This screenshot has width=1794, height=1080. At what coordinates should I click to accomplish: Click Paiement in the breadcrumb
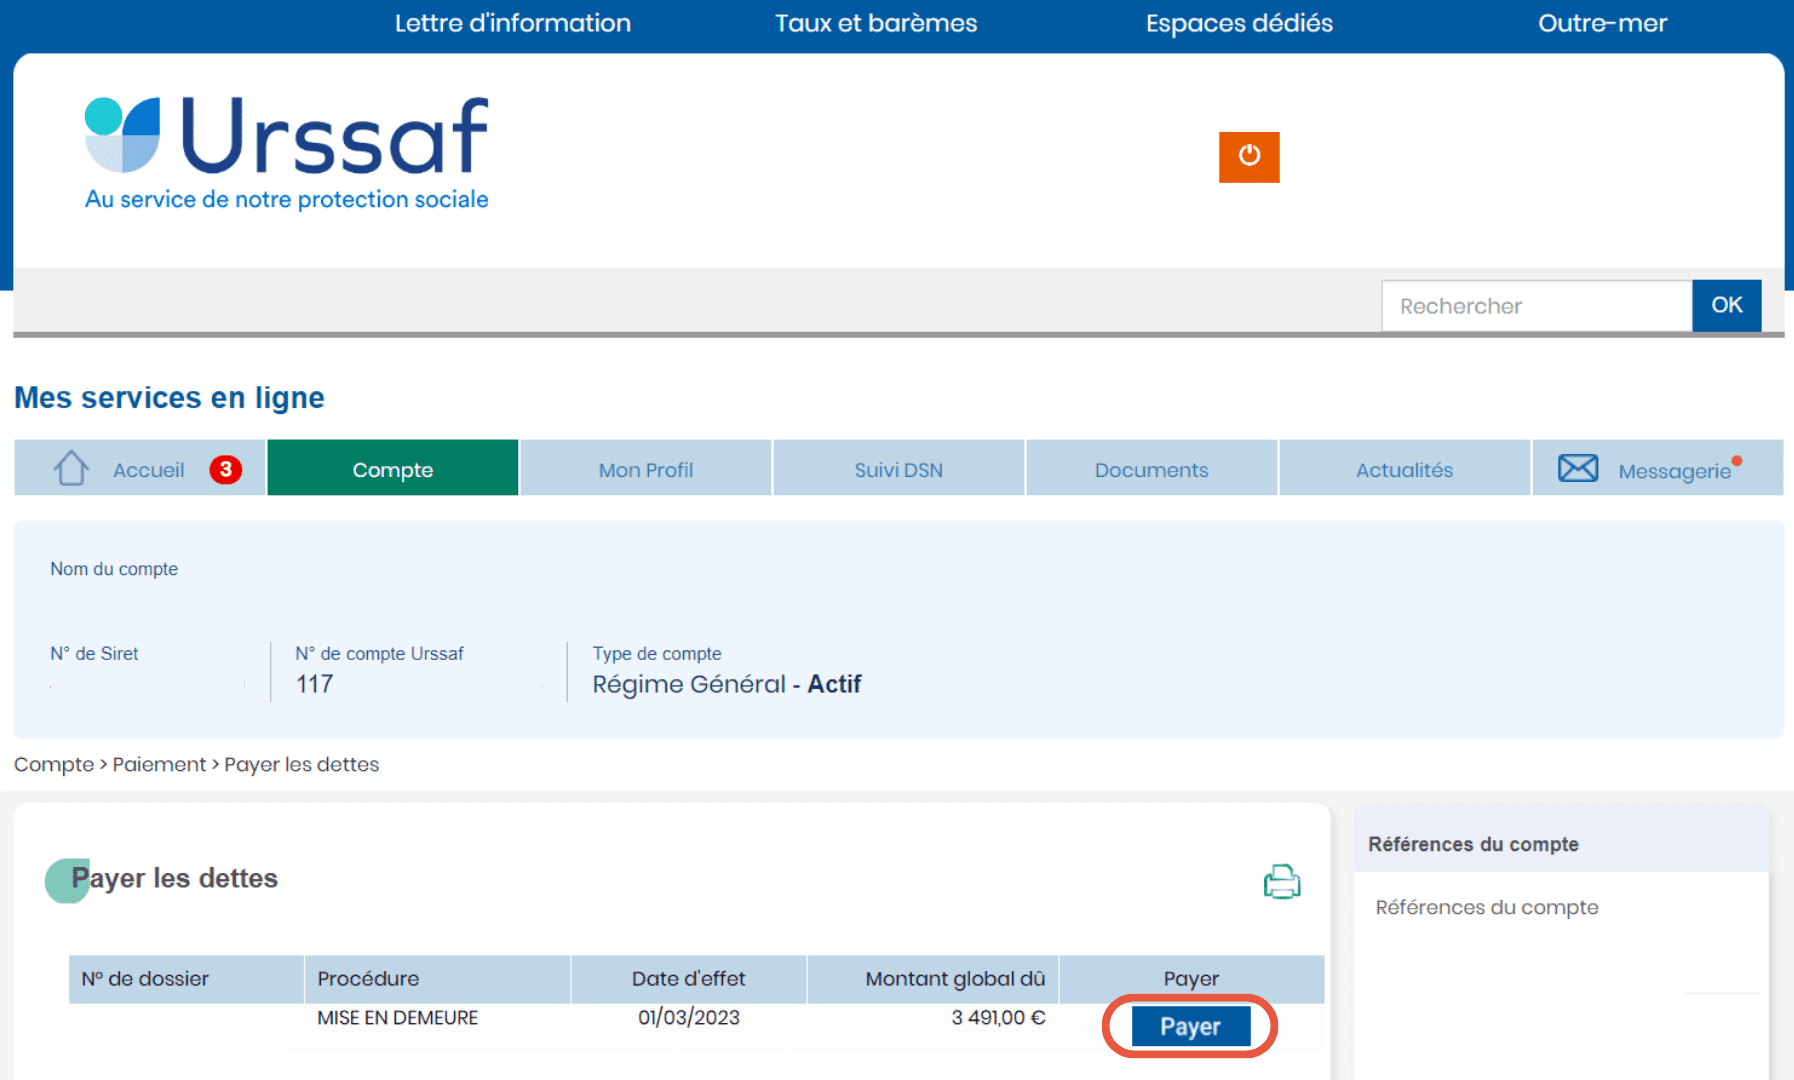[159, 765]
